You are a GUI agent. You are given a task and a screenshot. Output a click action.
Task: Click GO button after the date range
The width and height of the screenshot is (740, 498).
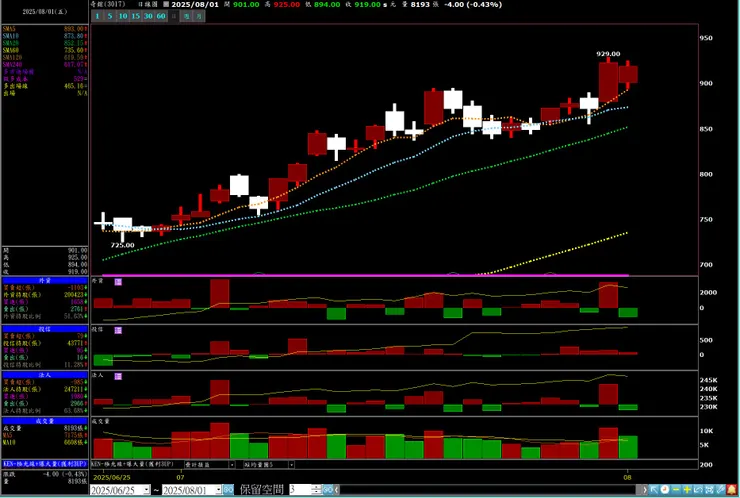228,490
